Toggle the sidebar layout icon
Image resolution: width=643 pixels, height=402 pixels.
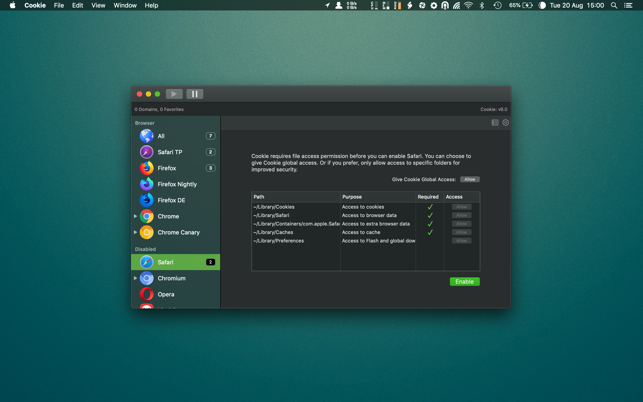(495, 123)
